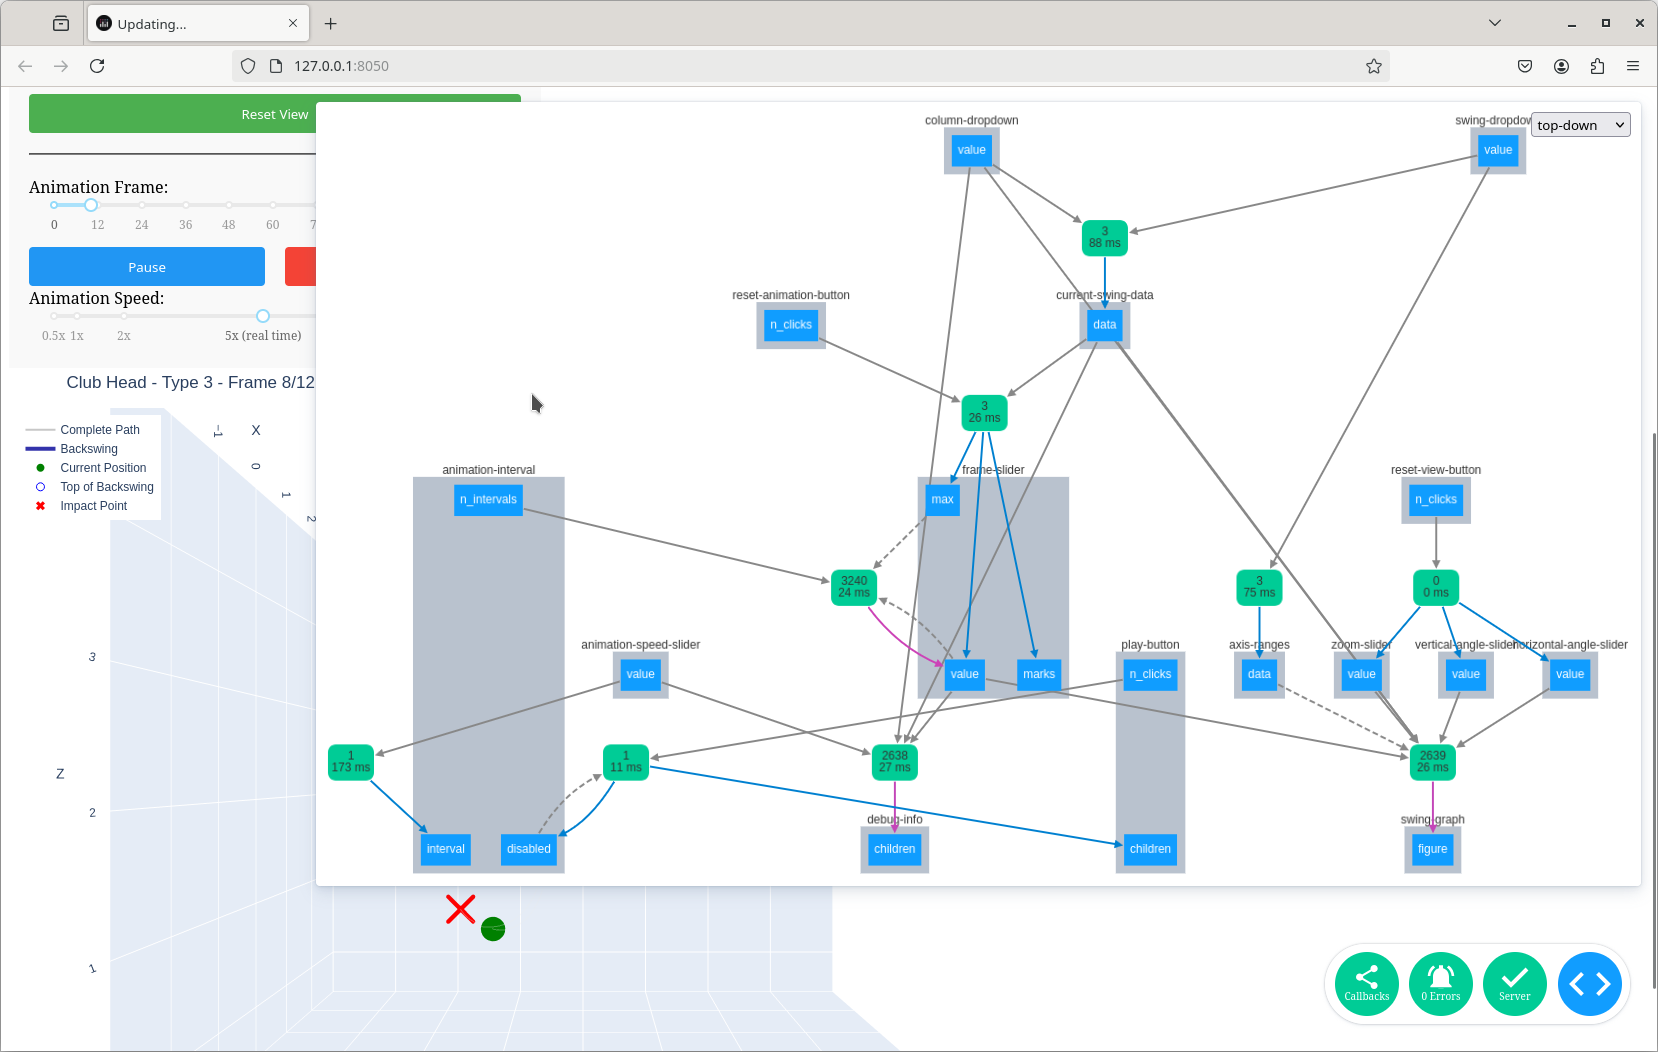
Task: Hide the Impact Point legend trace
Action: point(93,506)
